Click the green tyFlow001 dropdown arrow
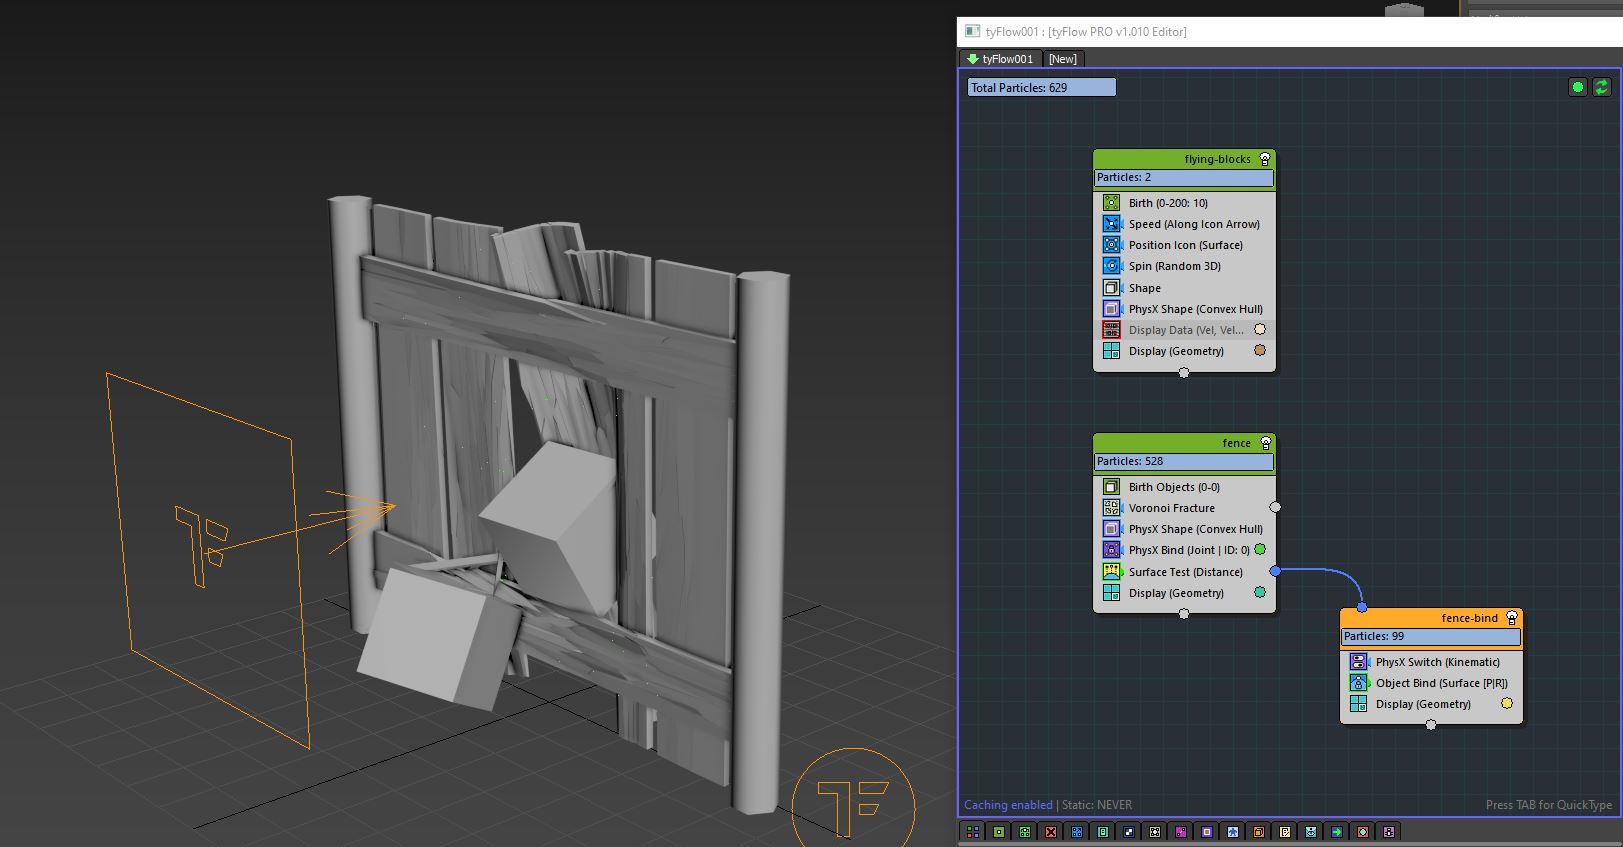The width and height of the screenshot is (1623, 847). point(972,59)
